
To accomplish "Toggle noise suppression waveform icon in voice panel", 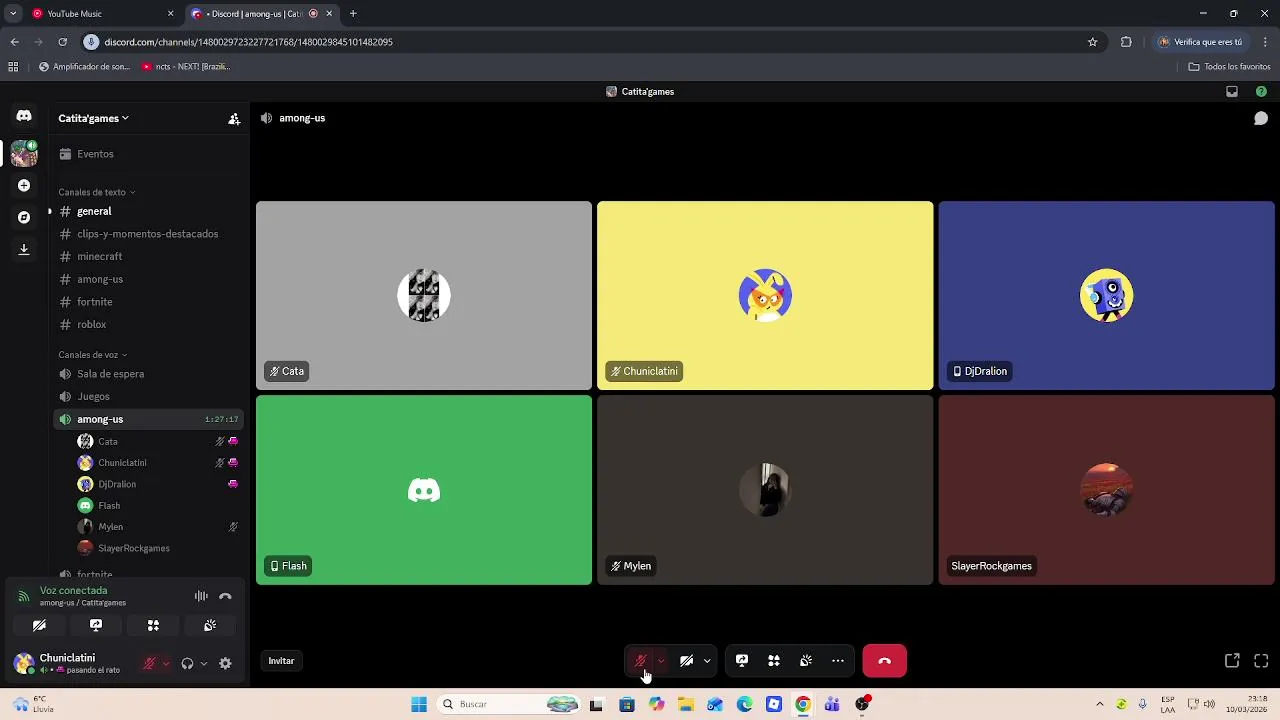I will click(201, 596).
